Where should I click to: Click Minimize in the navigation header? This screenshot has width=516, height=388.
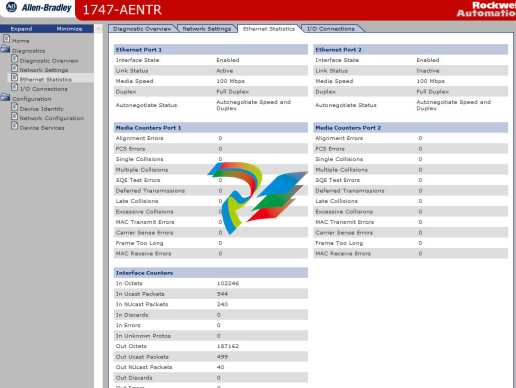pos(69,29)
